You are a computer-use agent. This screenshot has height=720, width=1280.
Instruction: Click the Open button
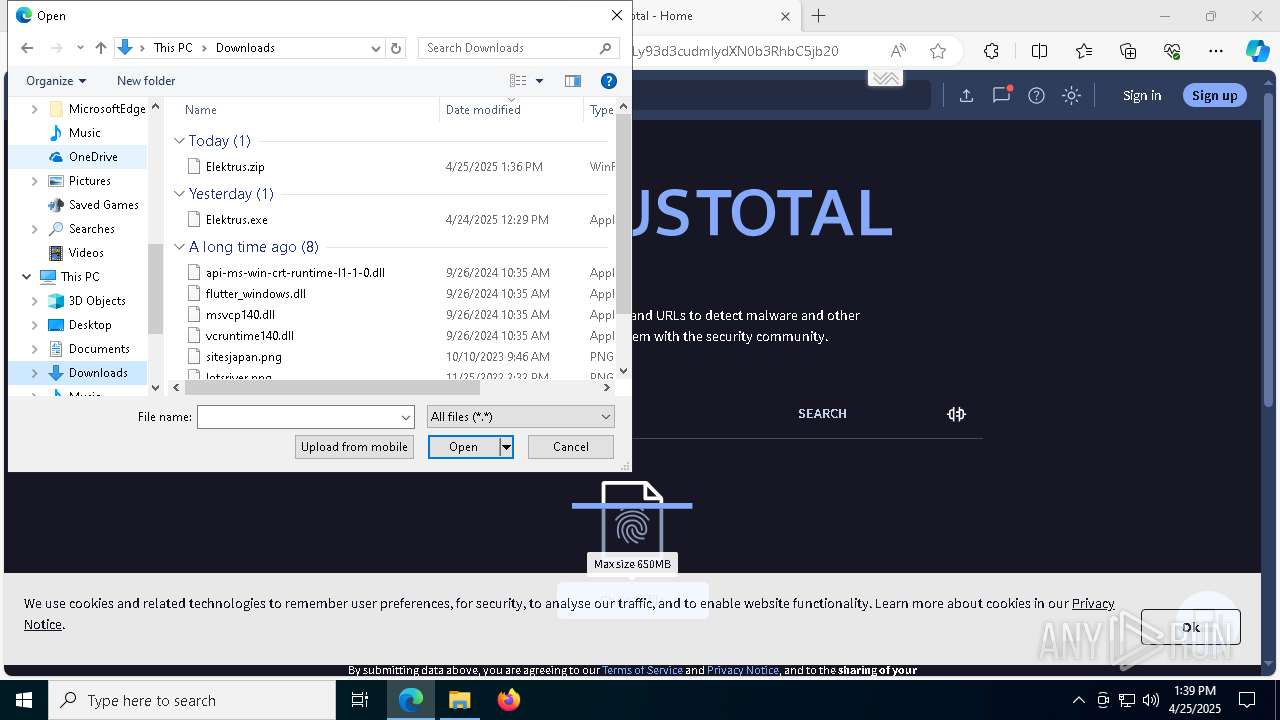point(463,447)
